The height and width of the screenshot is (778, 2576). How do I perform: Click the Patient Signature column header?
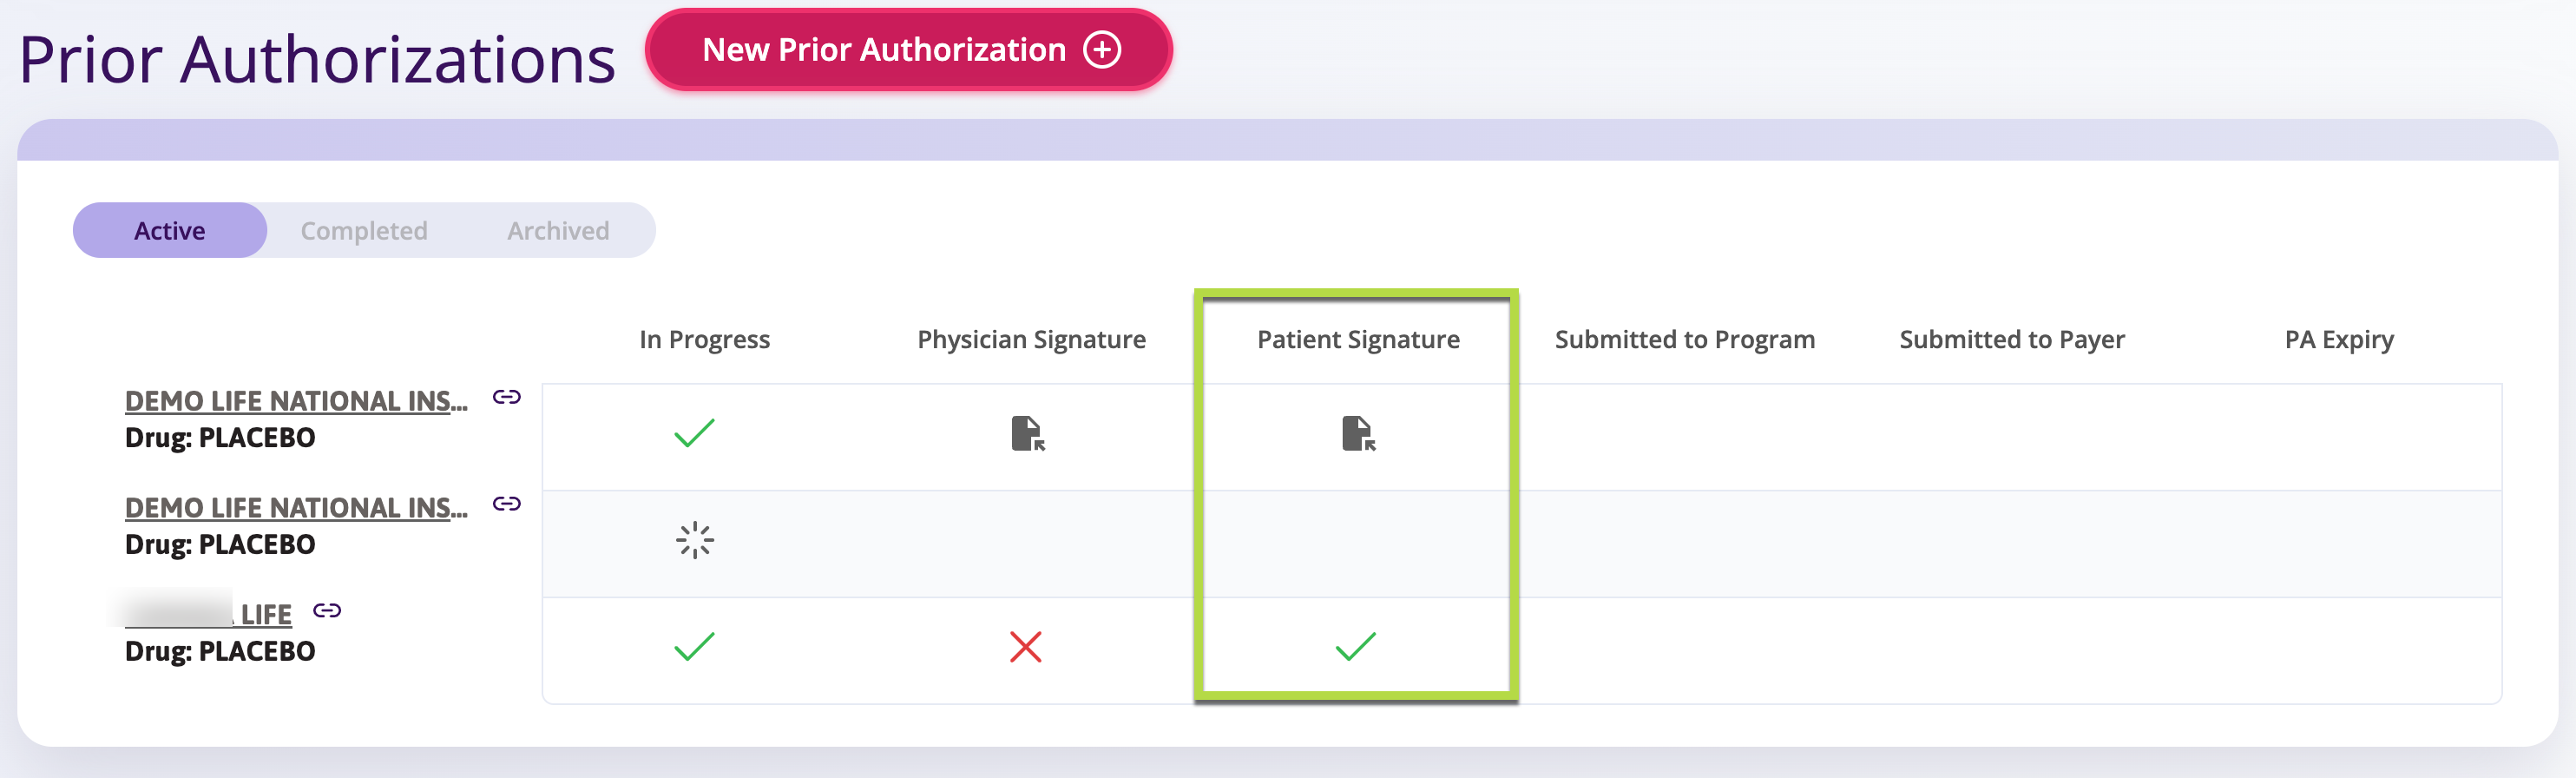click(x=1358, y=339)
